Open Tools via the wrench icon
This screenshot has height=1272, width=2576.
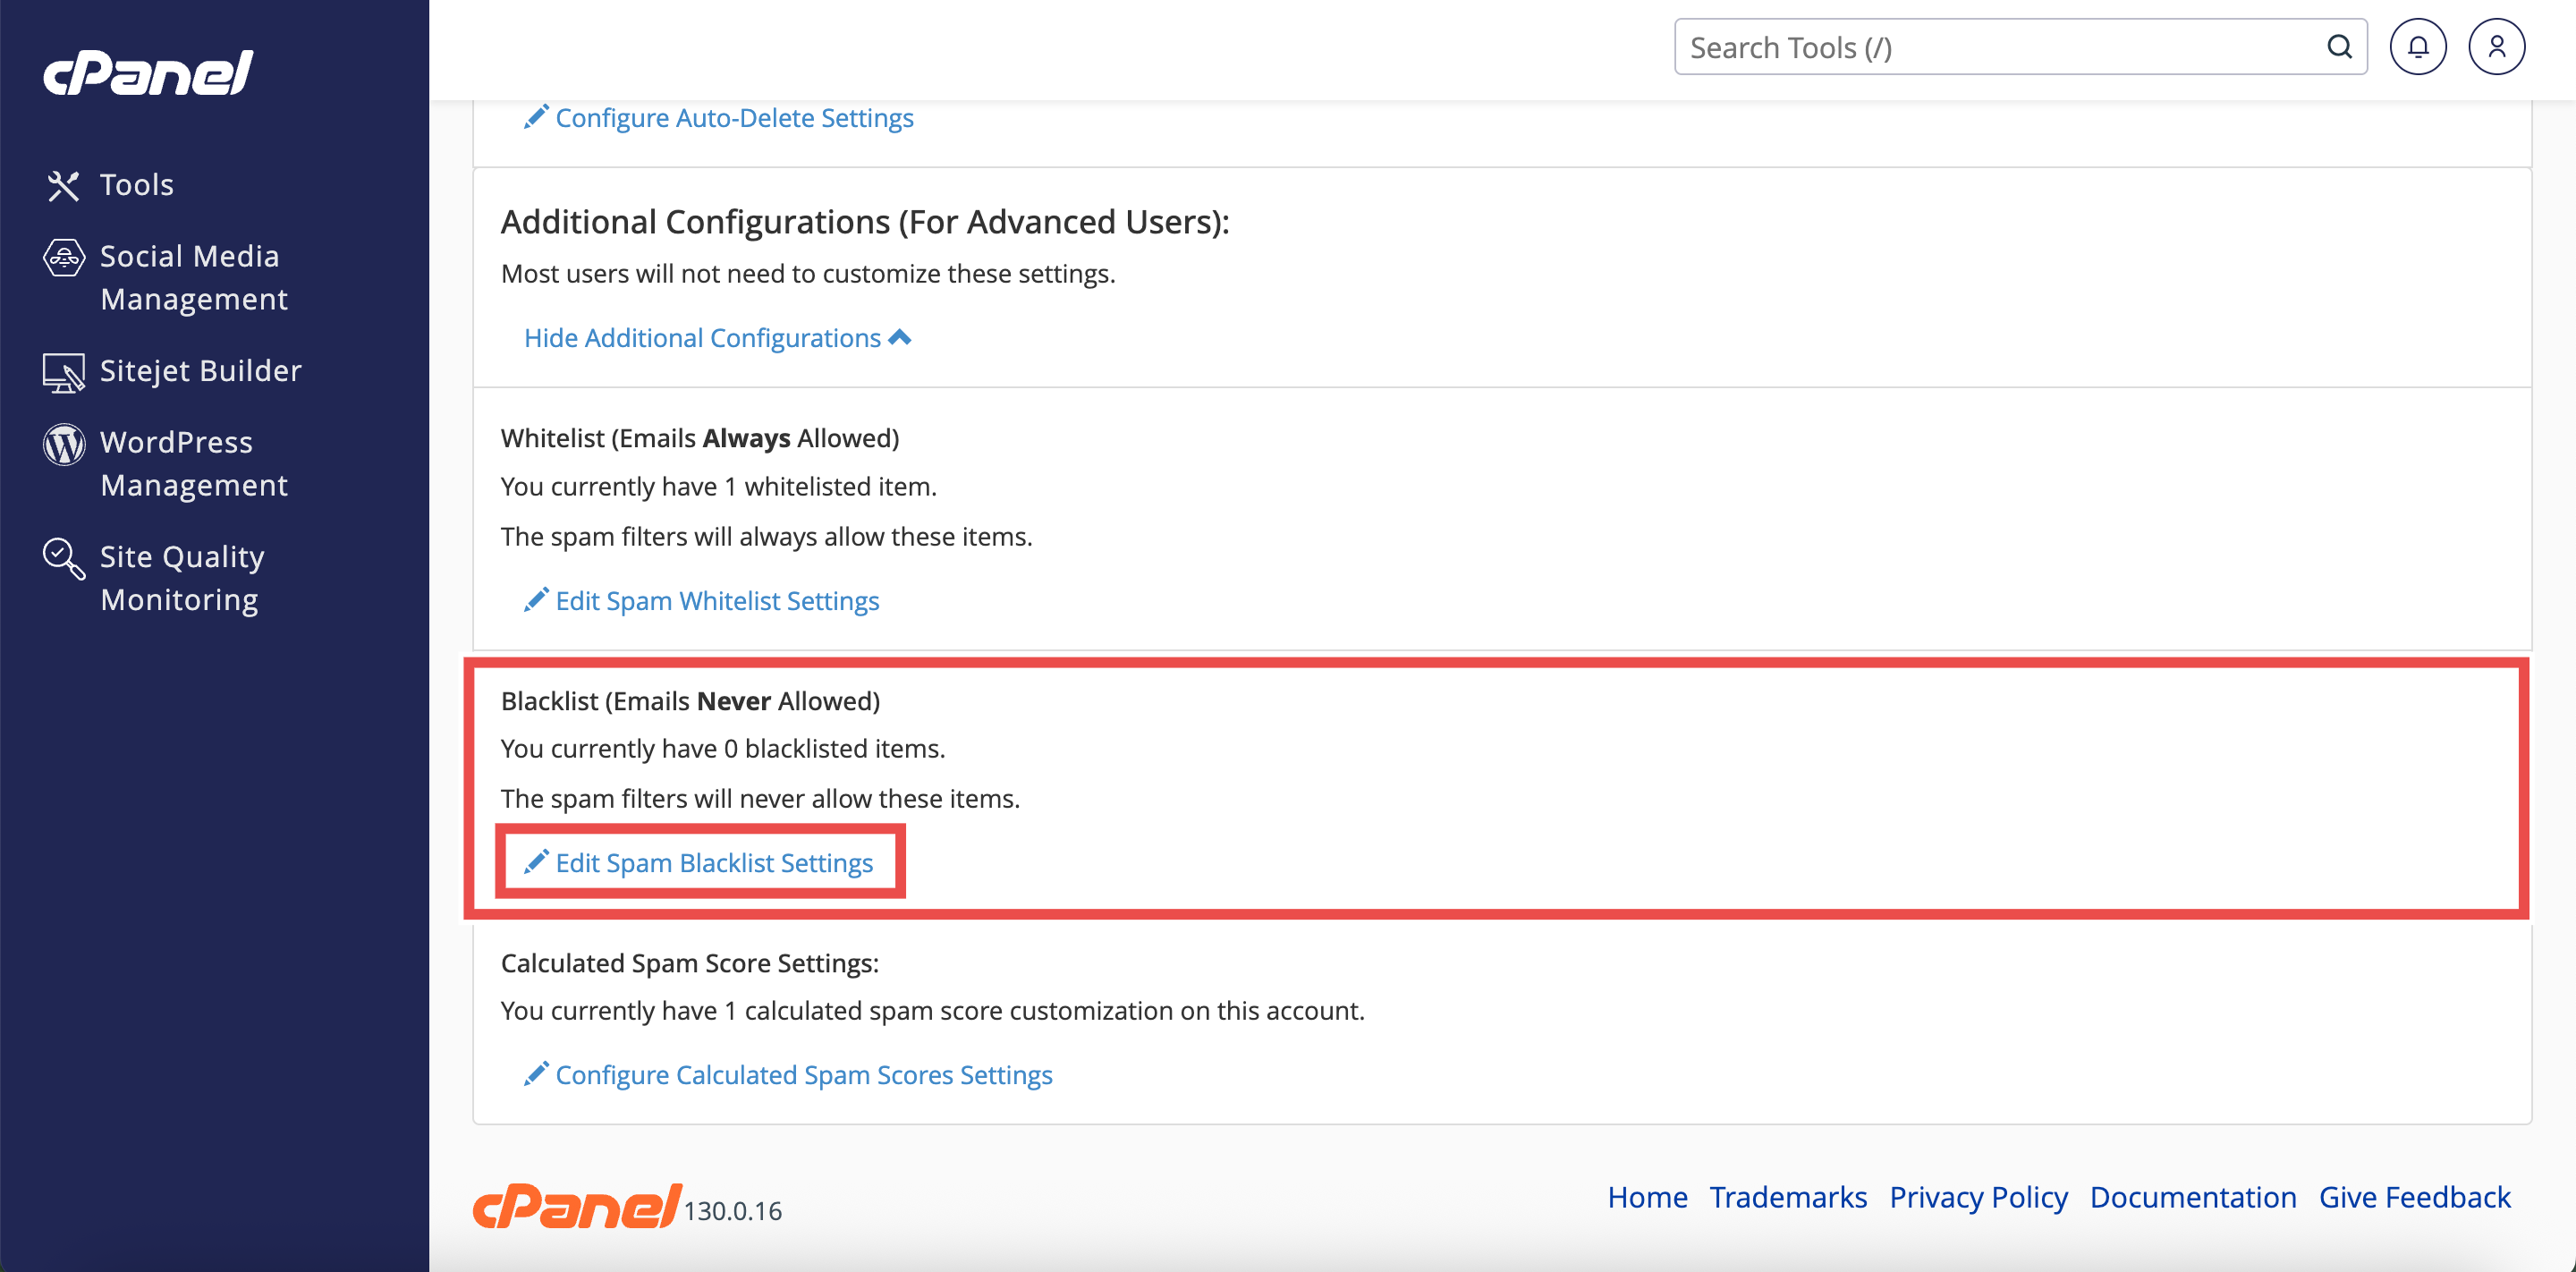(x=63, y=185)
